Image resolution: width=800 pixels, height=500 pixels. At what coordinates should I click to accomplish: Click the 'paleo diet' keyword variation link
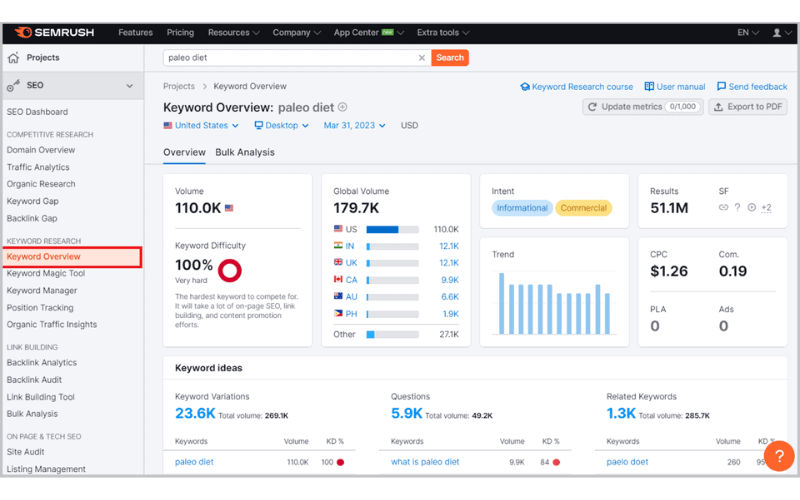point(194,462)
